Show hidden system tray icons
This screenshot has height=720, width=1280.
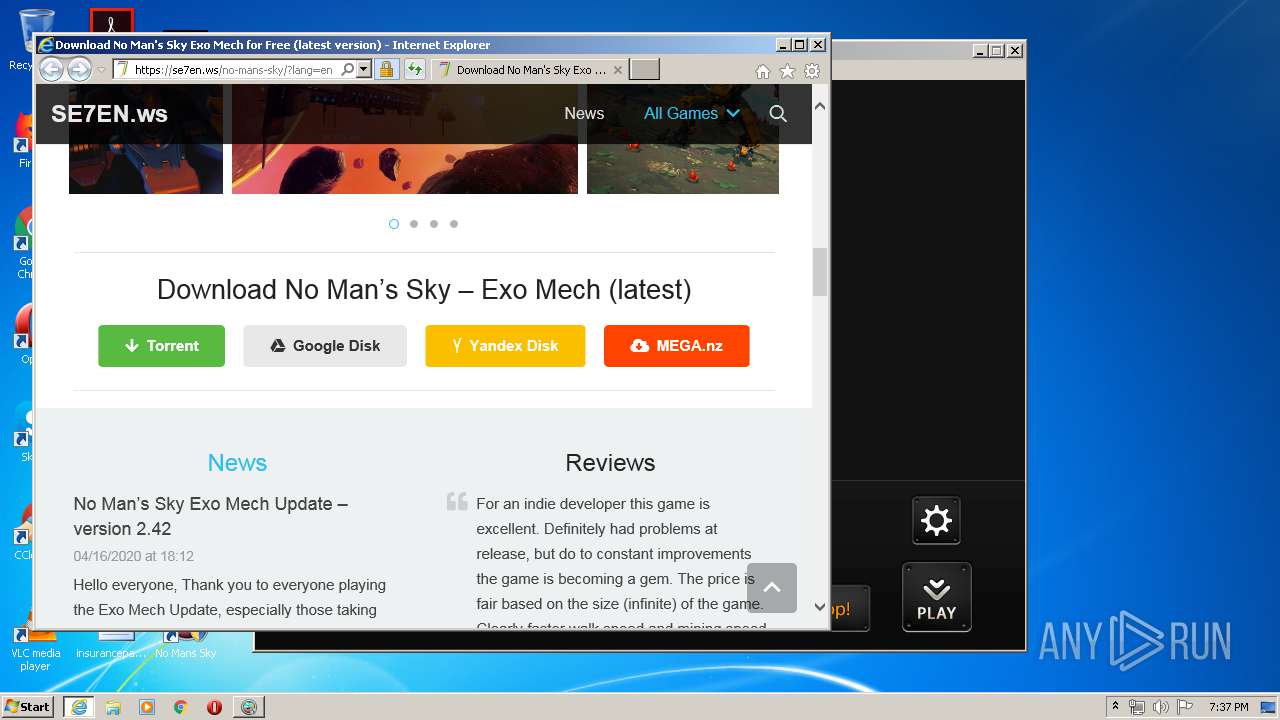tap(1116, 707)
